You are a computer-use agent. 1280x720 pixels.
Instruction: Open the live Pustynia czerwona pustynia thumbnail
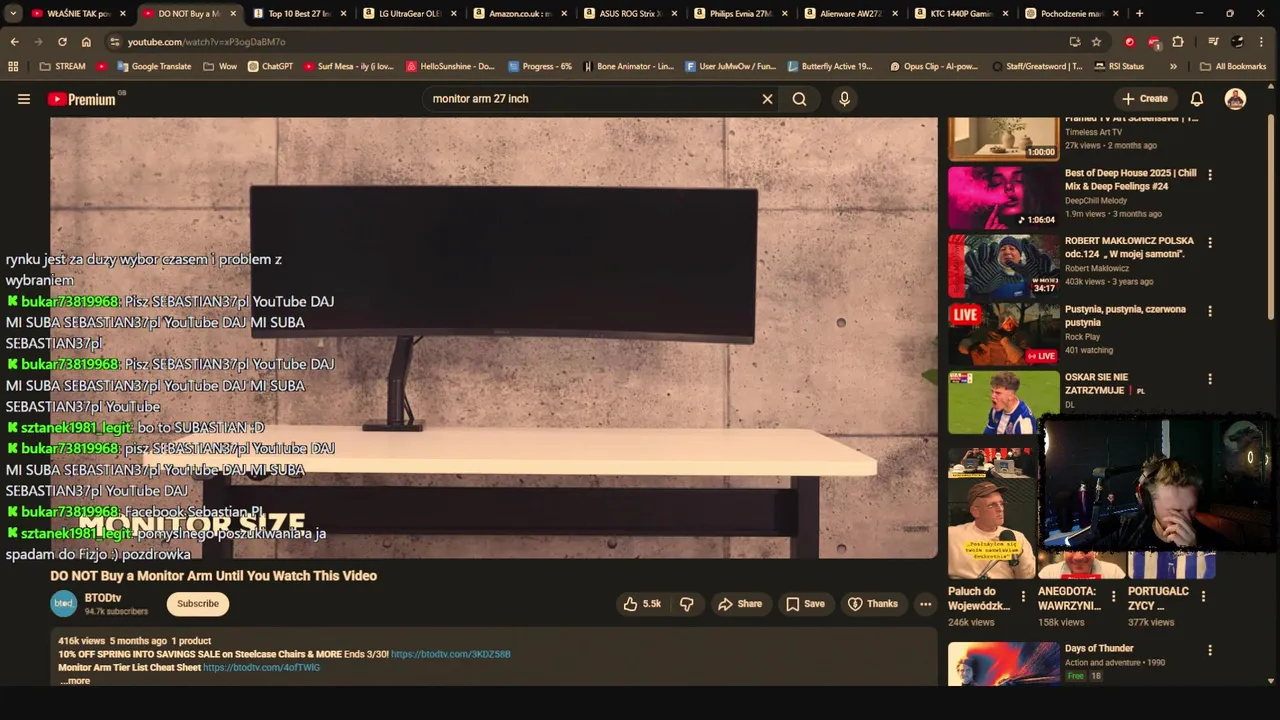click(x=1003, y=333)
